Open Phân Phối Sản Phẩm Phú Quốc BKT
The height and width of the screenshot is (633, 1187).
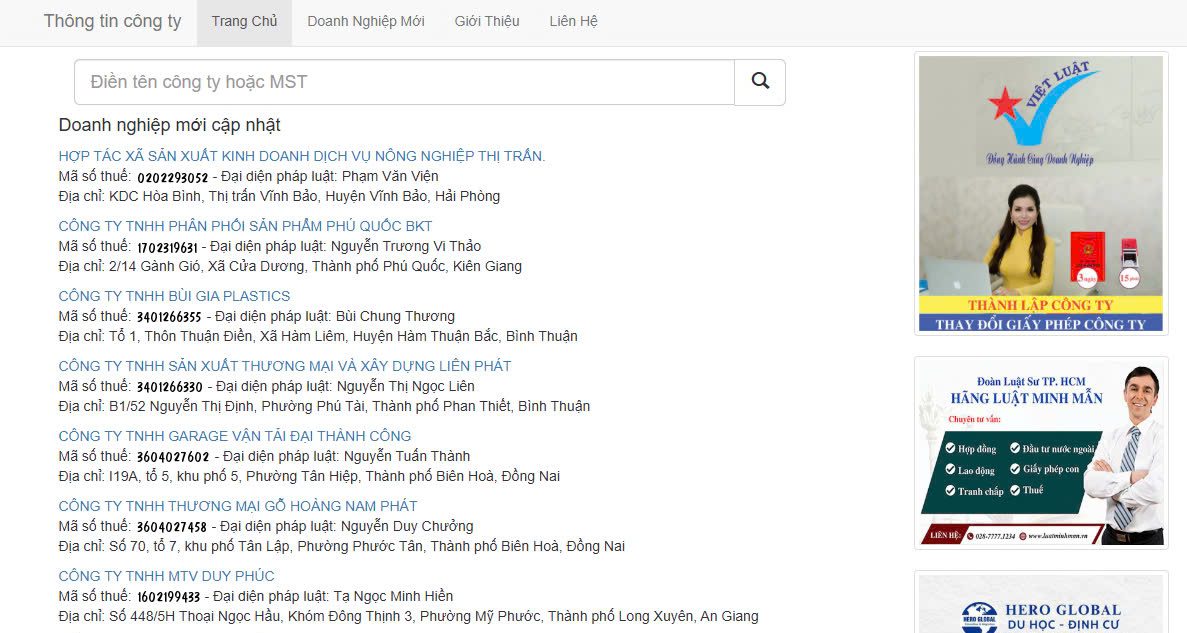(x=245, y=226)
